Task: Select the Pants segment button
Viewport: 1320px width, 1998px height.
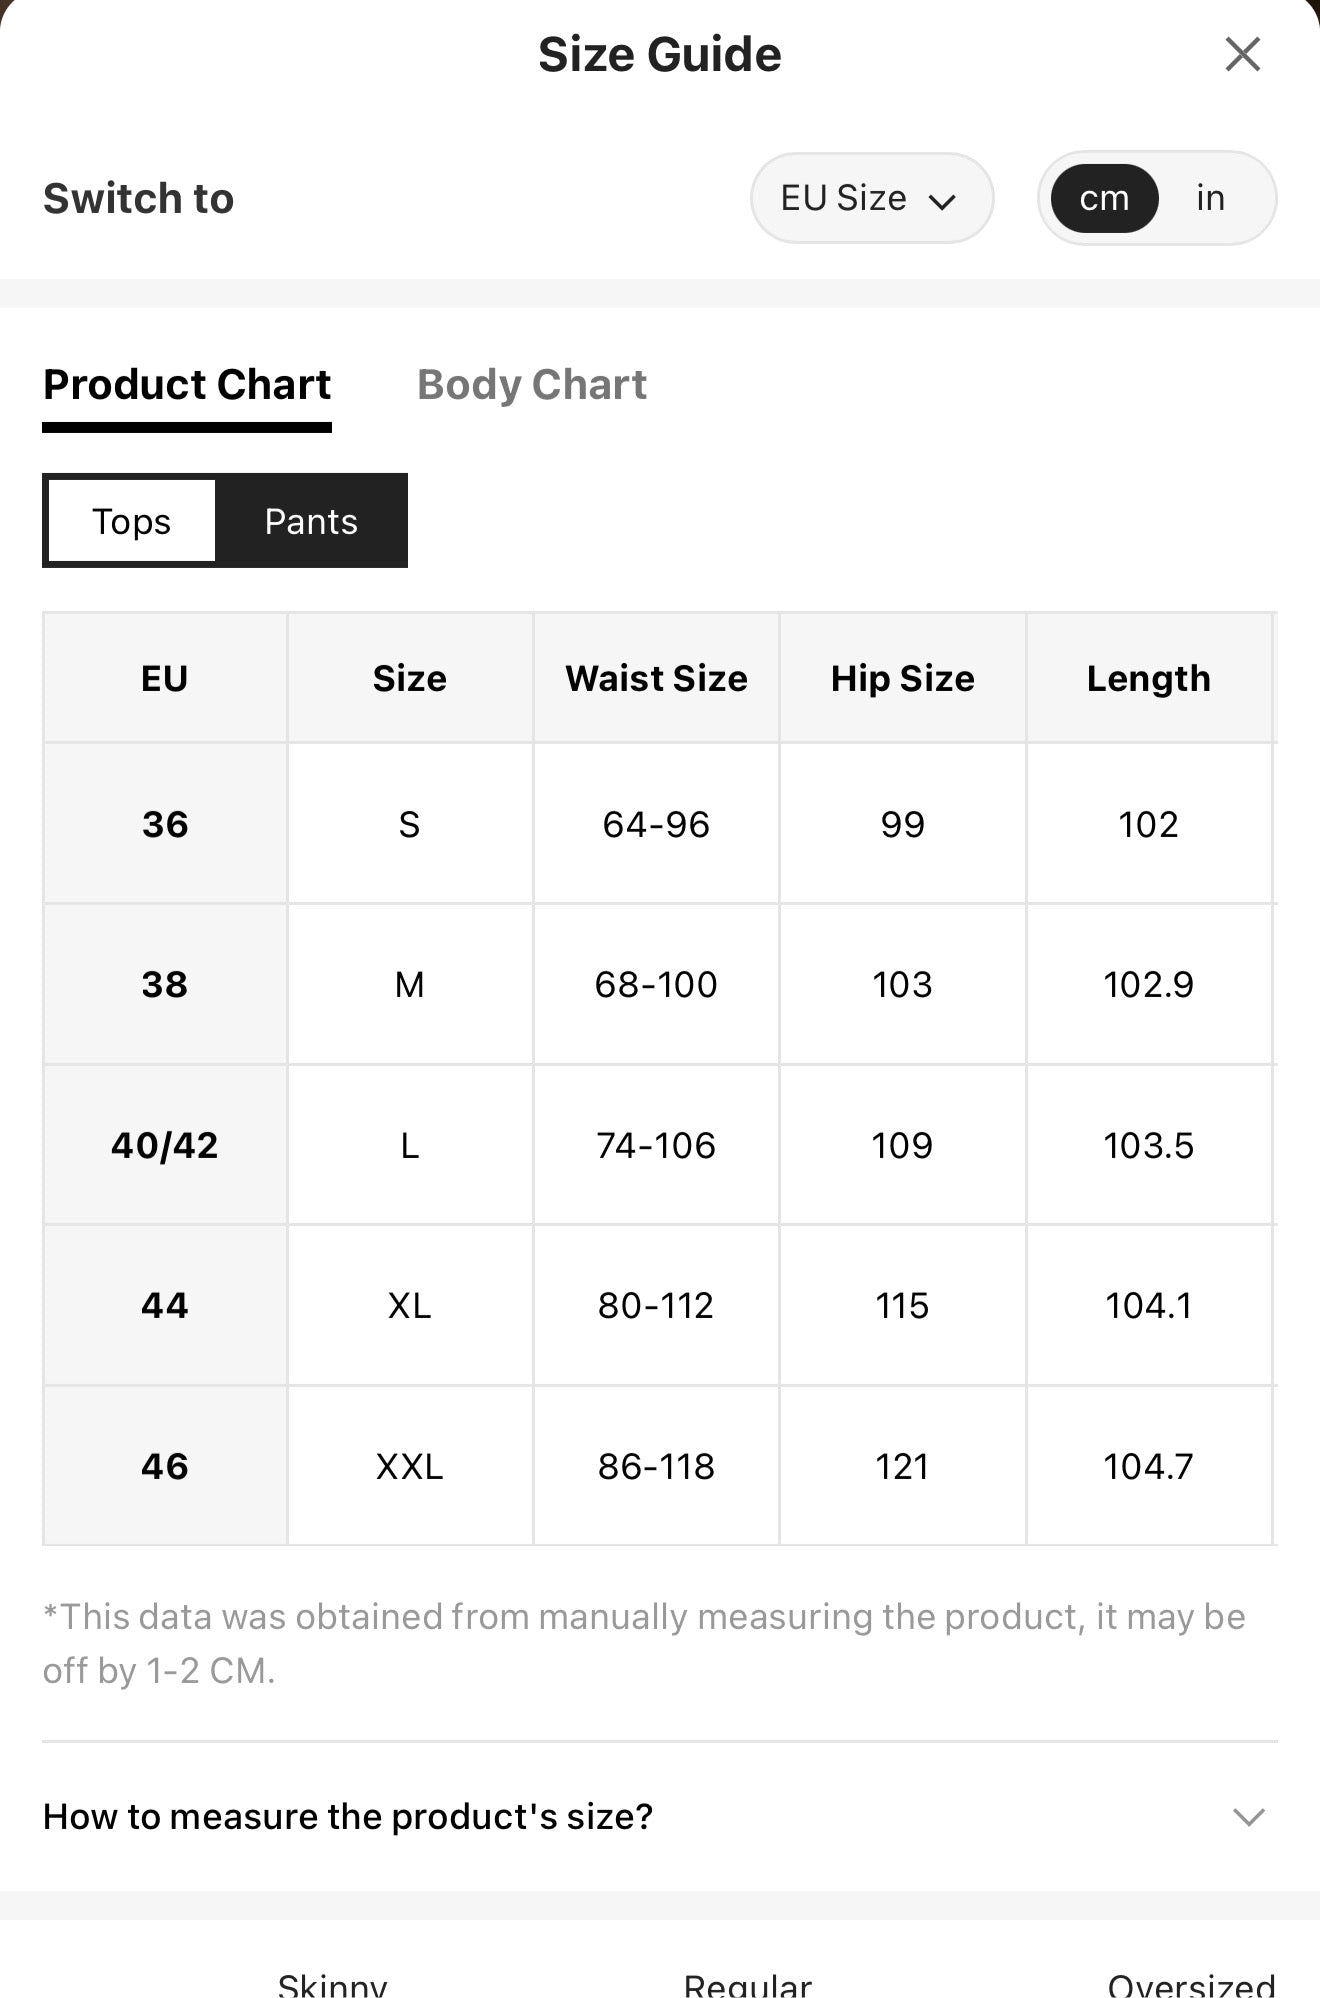Action: coord(311,521)
